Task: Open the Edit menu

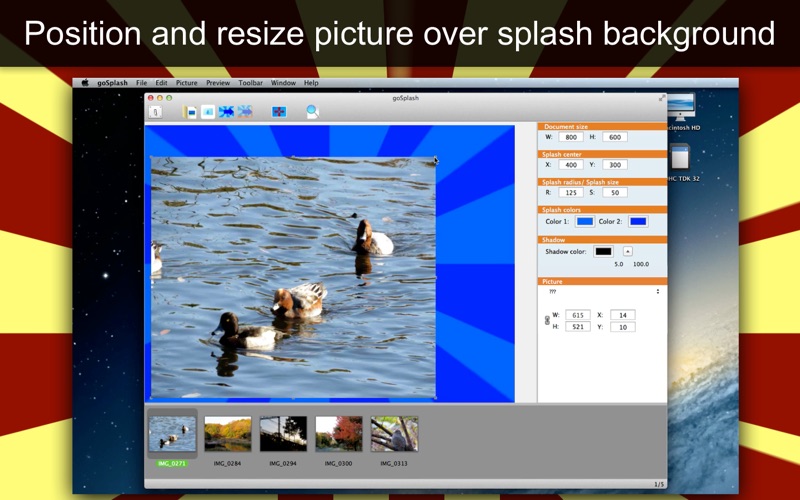Action: 161,83
